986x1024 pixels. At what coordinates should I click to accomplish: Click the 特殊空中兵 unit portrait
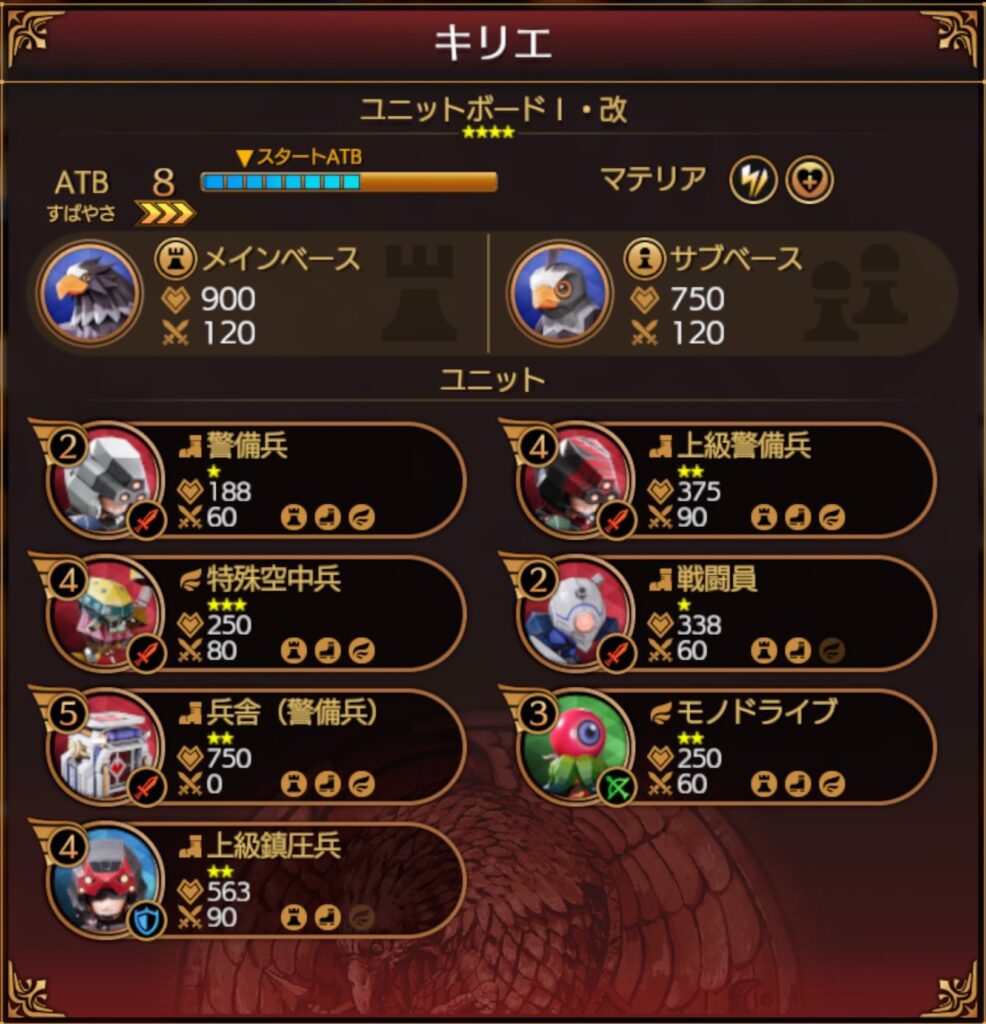pos(104,615)
